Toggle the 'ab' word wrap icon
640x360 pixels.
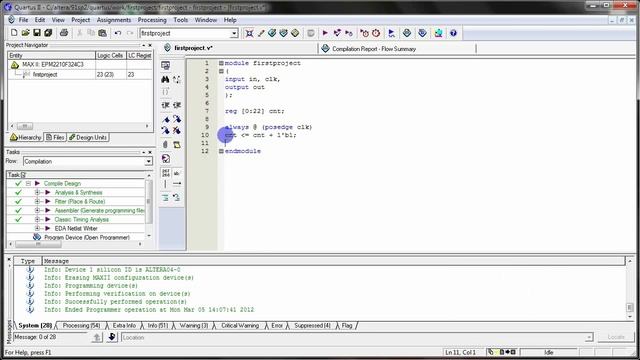click(177, 173)
